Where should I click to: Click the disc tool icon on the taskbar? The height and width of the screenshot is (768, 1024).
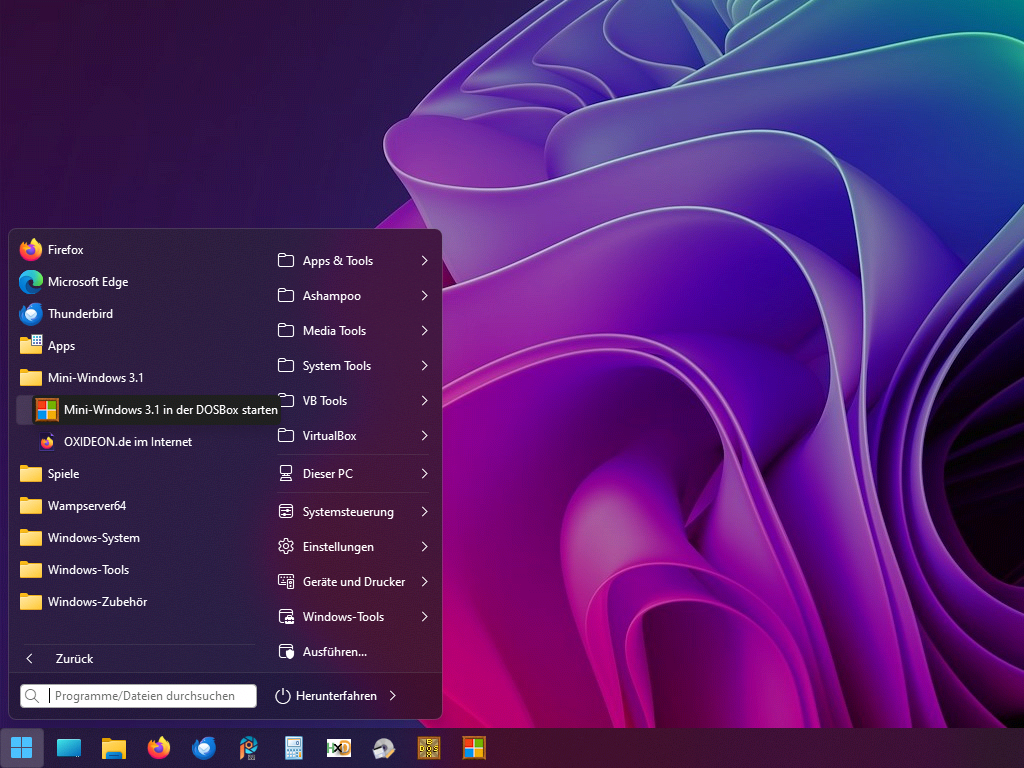[384, 748]
